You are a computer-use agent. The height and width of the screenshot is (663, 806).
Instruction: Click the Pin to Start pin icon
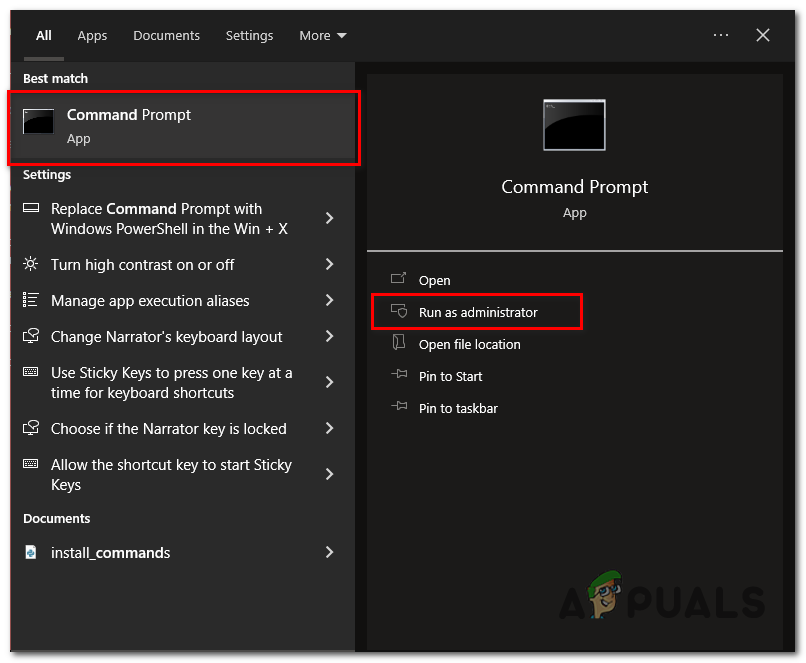(399, 376)
